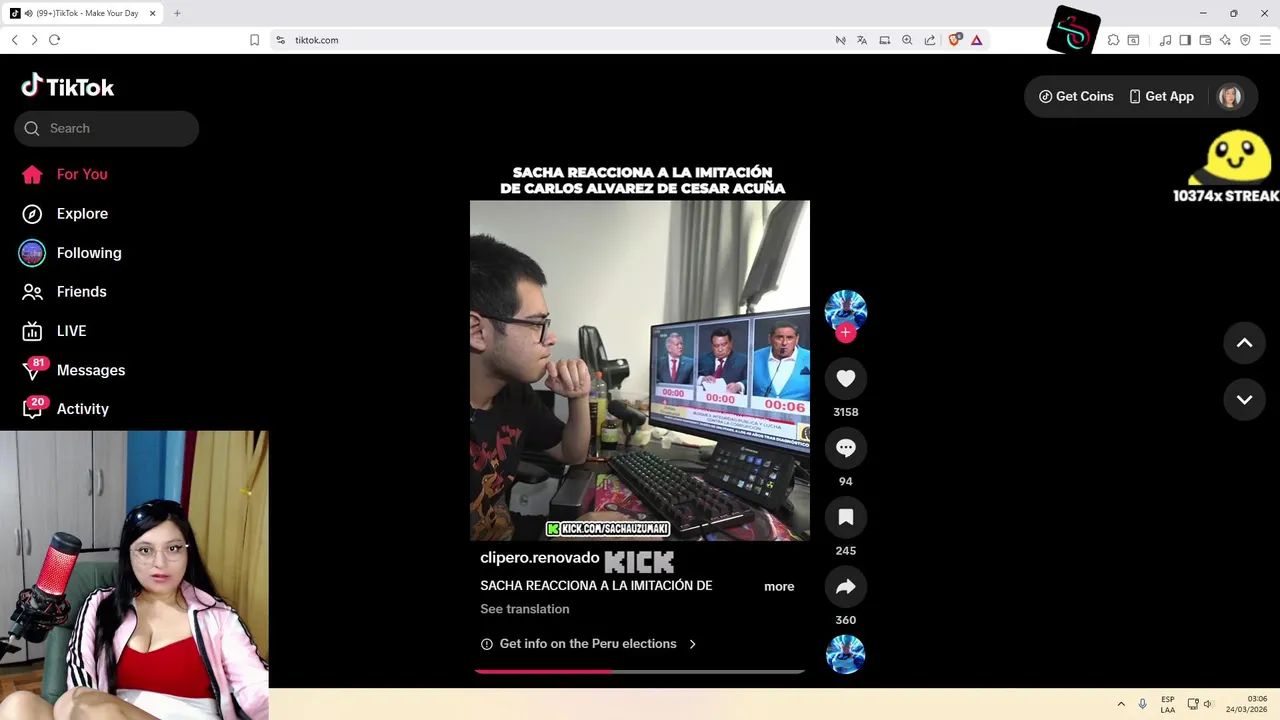The height and width of the screenshot is (720, 1280).
Task: Open the browser extensions puzzle icon
Action: 1113,40
